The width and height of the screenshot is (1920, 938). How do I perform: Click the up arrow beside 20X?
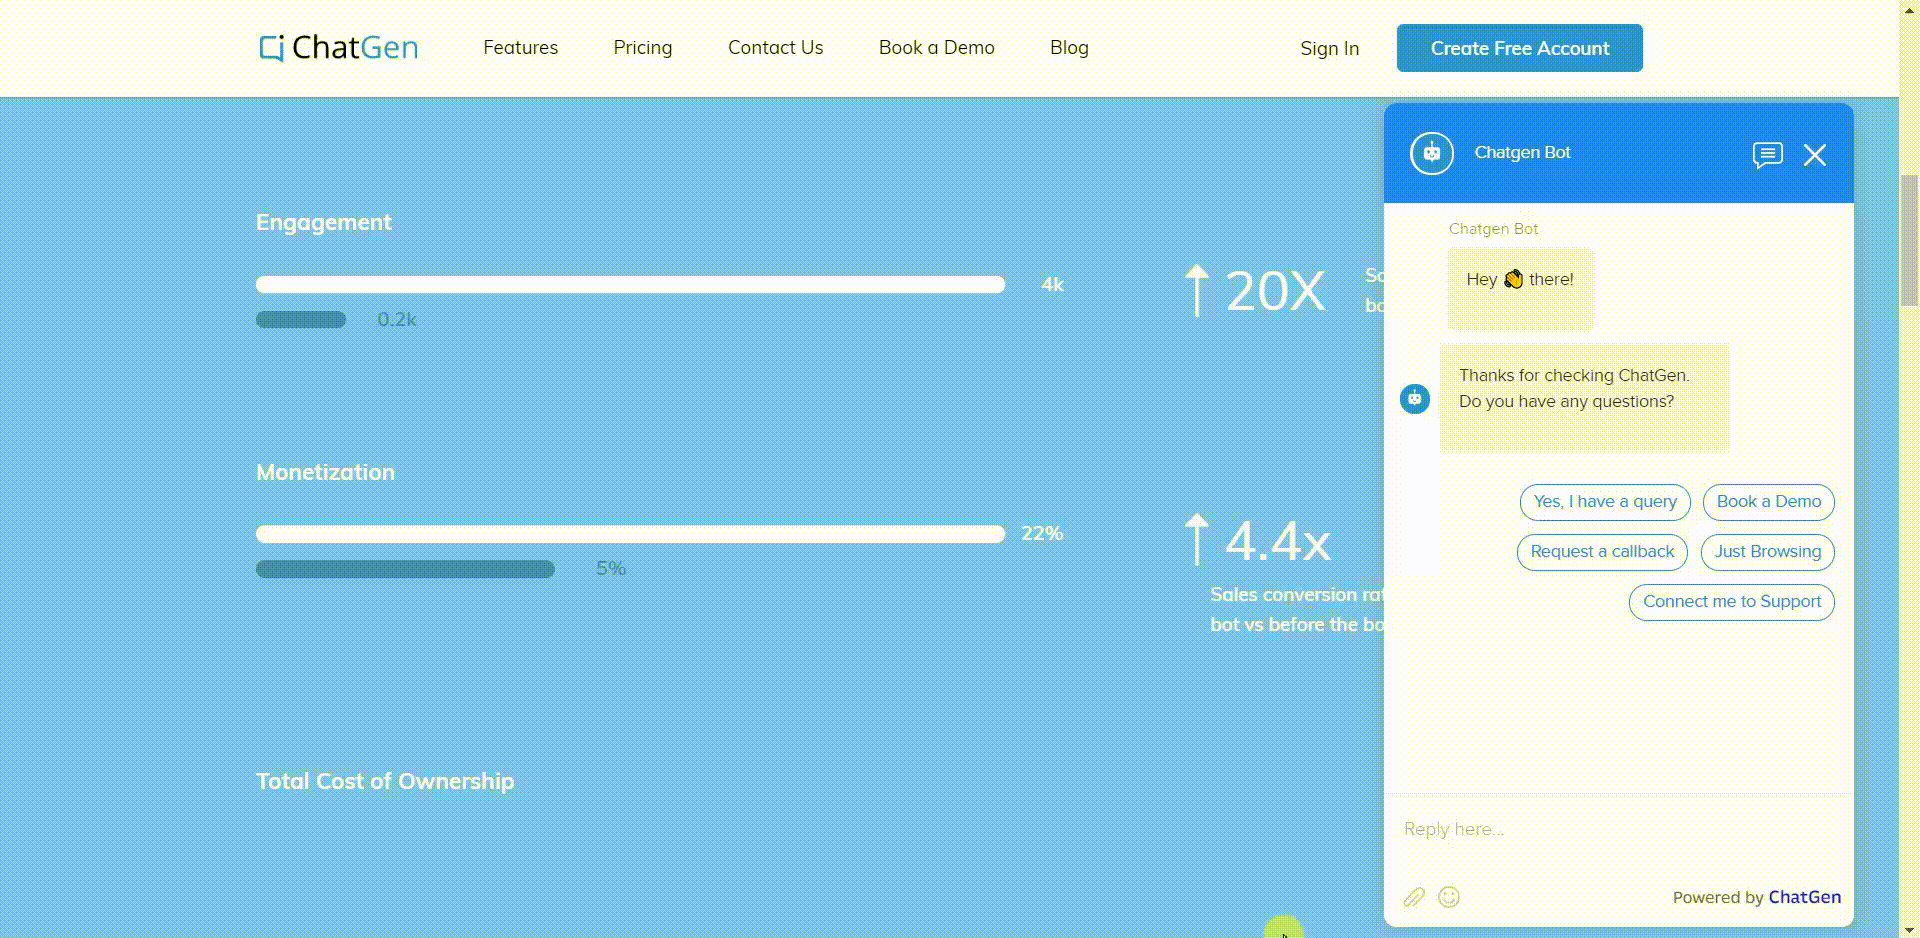[1197, 290]
